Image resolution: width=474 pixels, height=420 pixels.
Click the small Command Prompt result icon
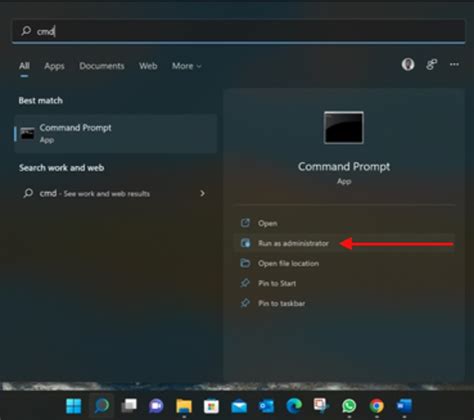coord(27,134)
